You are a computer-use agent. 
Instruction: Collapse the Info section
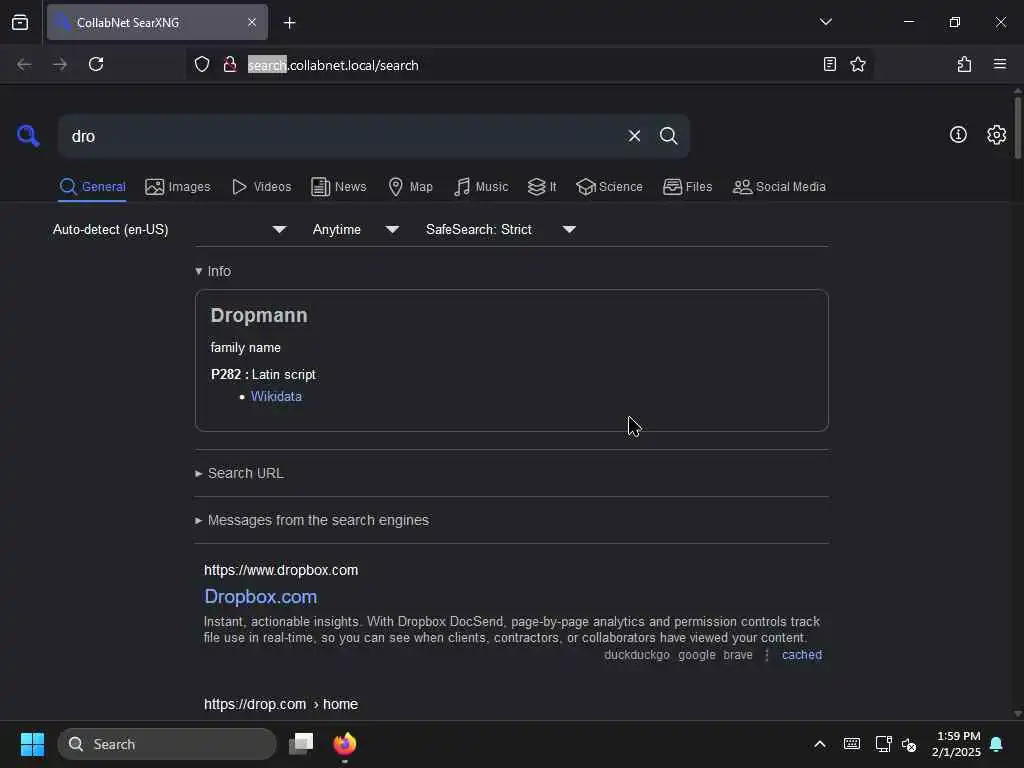click(213, 271)
